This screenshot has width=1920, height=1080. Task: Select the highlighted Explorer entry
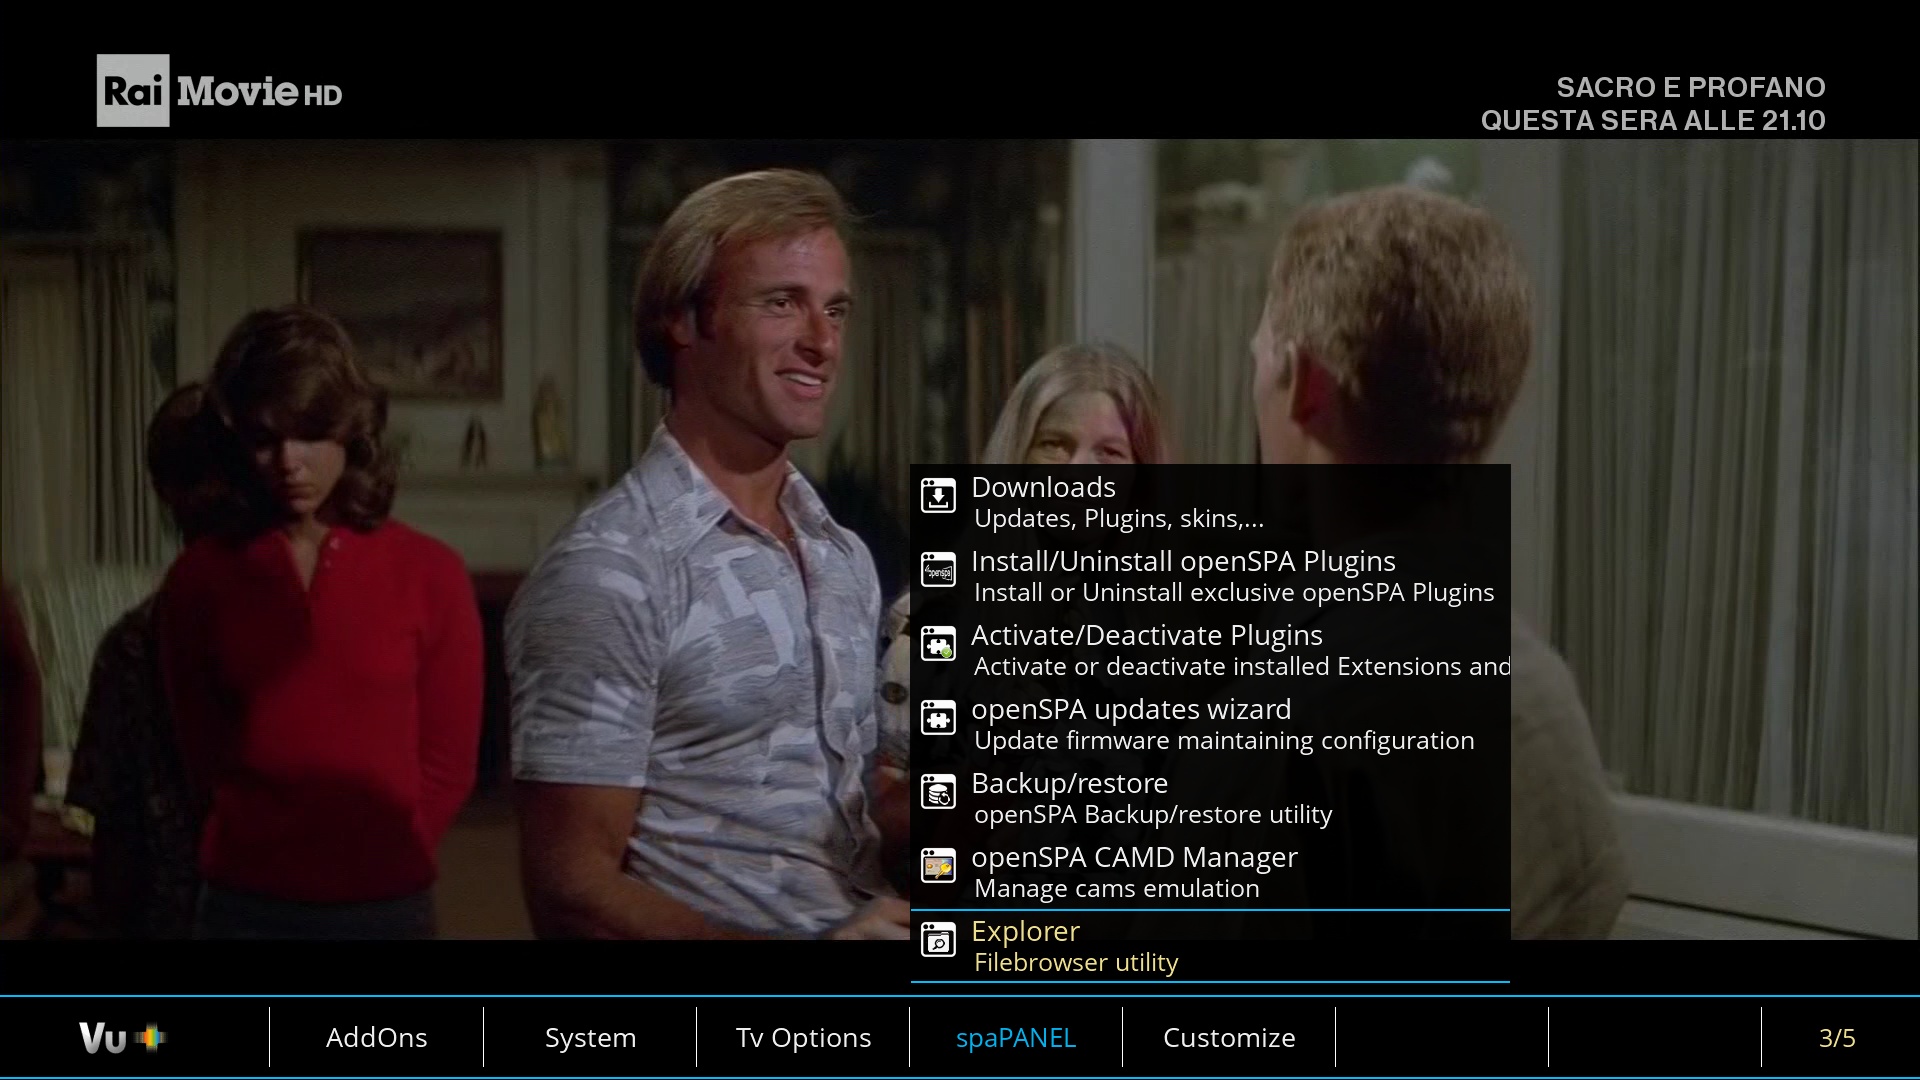[x=1210, y=946]
